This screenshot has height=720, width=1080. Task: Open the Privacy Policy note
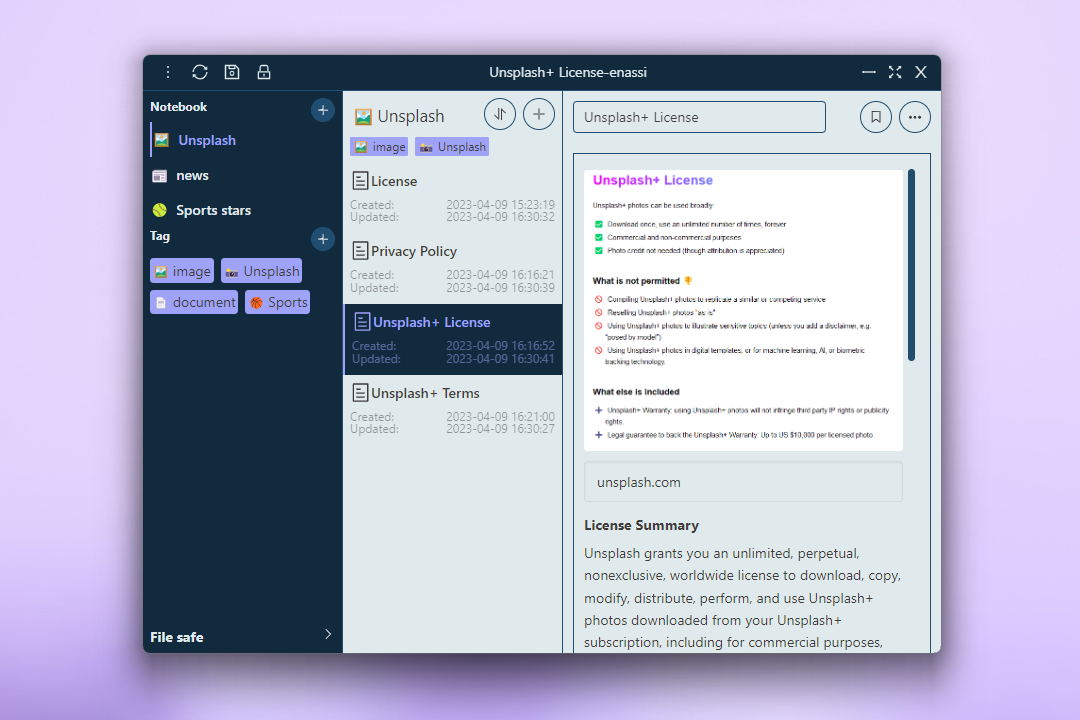[x=453, y=269]
